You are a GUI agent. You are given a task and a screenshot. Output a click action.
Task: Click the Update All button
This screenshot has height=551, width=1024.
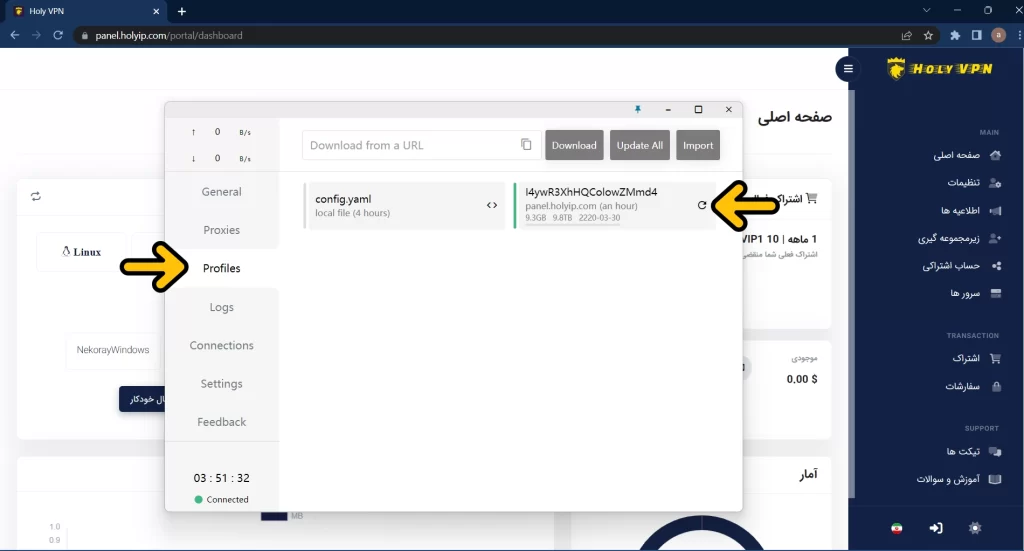pyautogui.click(x=639, y=145)
